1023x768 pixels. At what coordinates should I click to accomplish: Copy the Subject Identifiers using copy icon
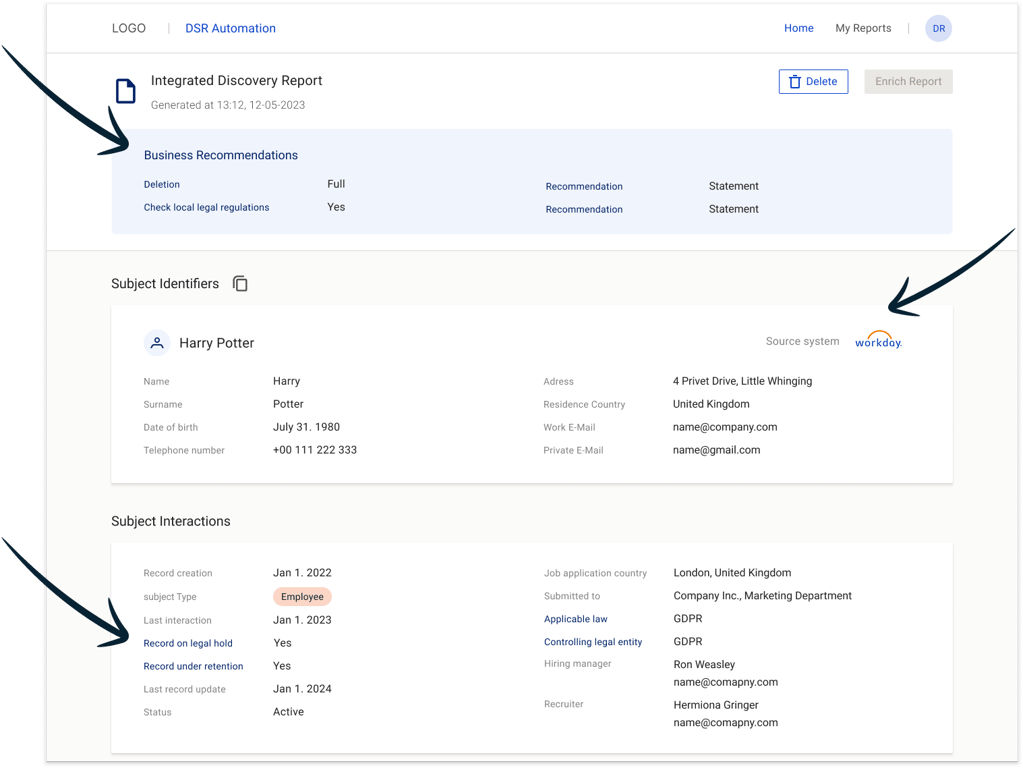pos(240,284)
